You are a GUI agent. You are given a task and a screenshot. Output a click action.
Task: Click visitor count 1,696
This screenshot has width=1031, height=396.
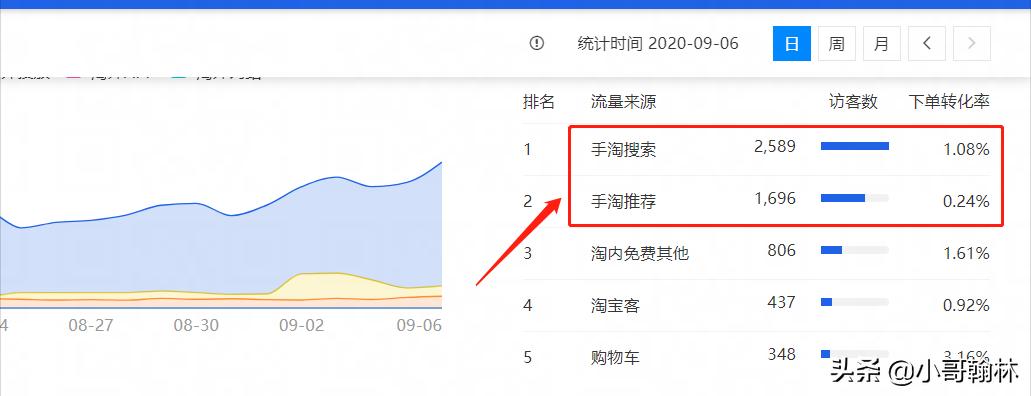point(775,198)
